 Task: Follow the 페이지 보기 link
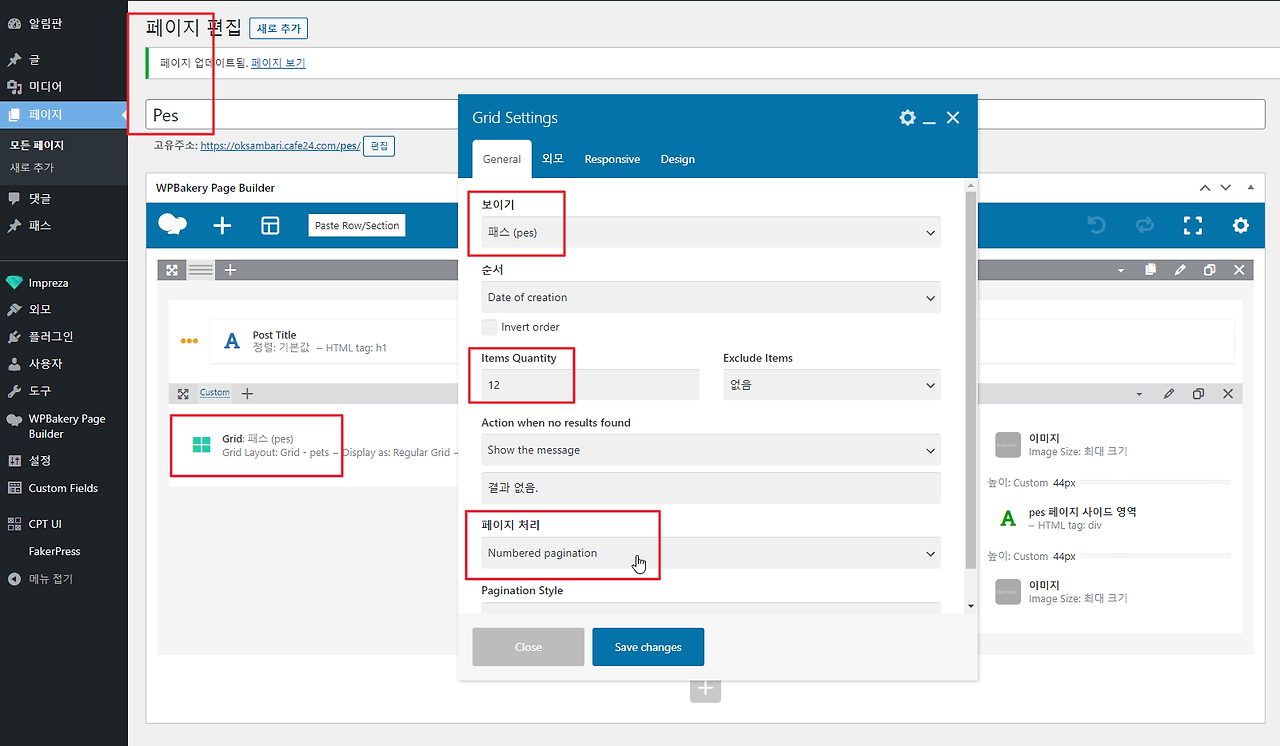[x=278, y=63]
